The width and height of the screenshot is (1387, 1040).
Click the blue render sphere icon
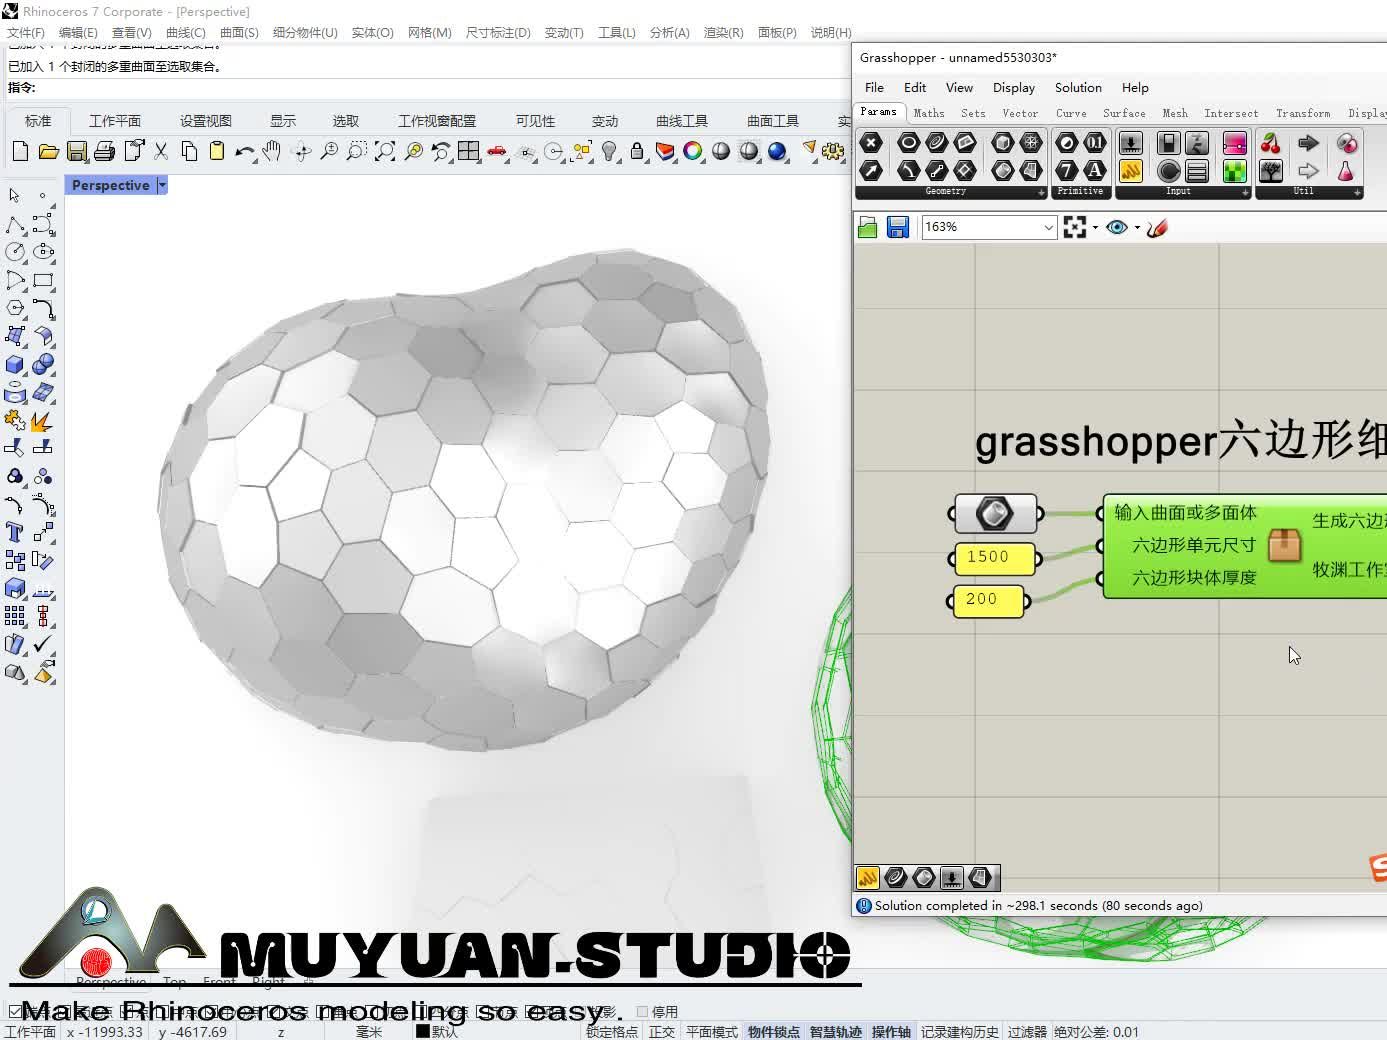point(777,152)
